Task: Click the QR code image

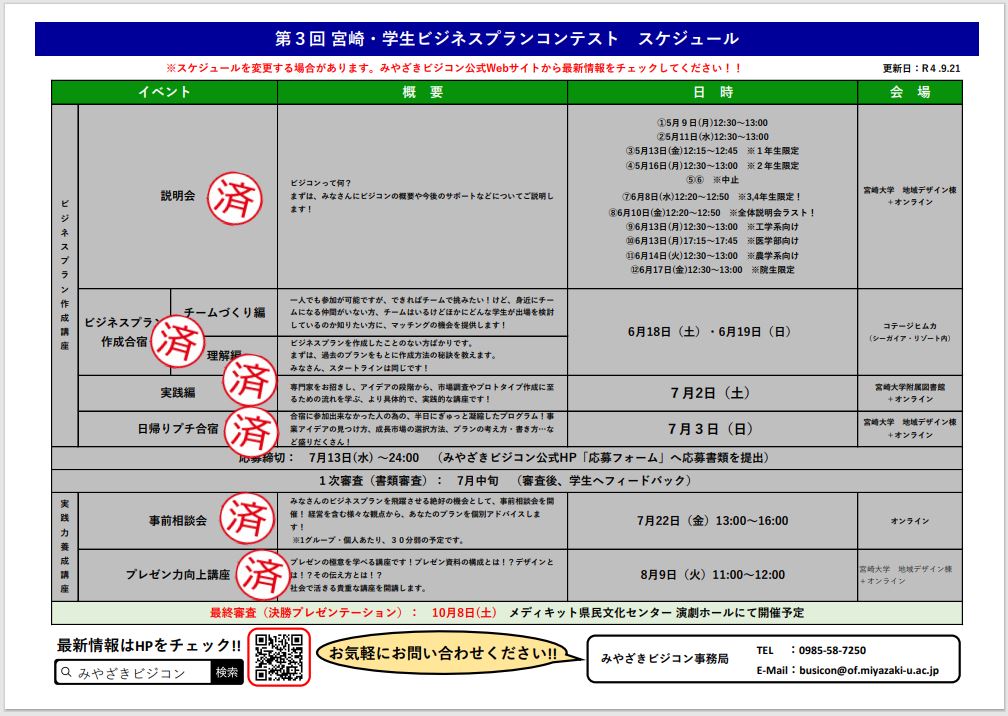Action: (x=279, y=657)
